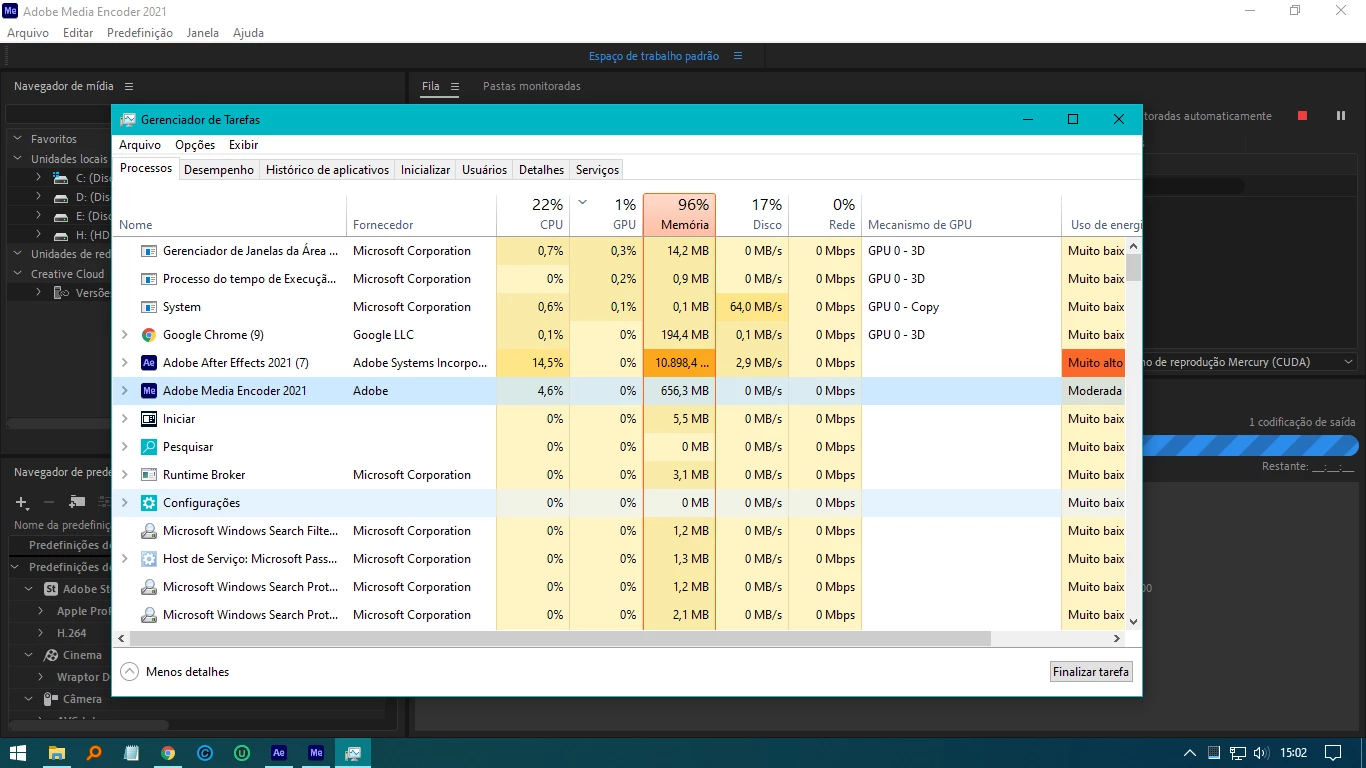Switch to the Desempenho tab
This screenshot has height=768, width=1366.
[219, 170]
